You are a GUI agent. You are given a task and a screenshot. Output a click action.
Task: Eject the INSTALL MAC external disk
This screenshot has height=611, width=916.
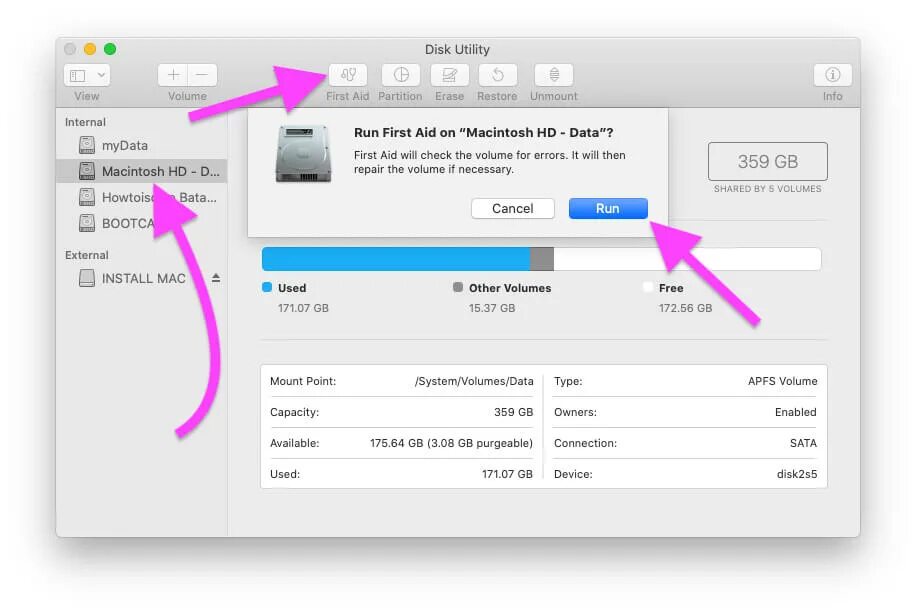pyautogui.click(x=216, y=278)
